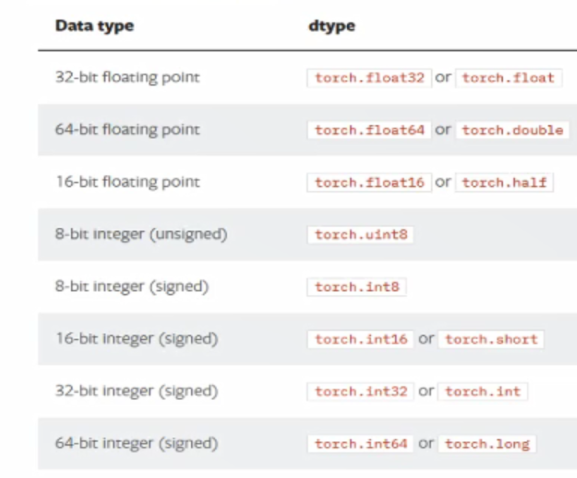Click the torch.float32 code label
This screenshot has height=478, width=577.
click(x=369, y=78)
